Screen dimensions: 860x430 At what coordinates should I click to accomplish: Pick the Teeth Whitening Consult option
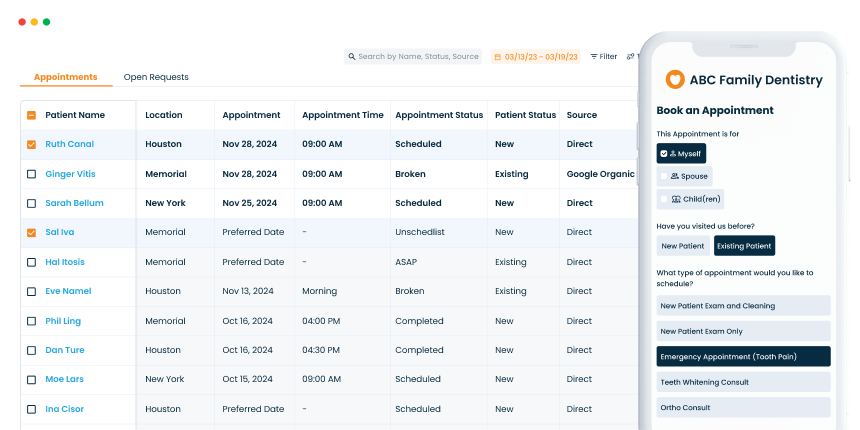[x=743, y=382]
